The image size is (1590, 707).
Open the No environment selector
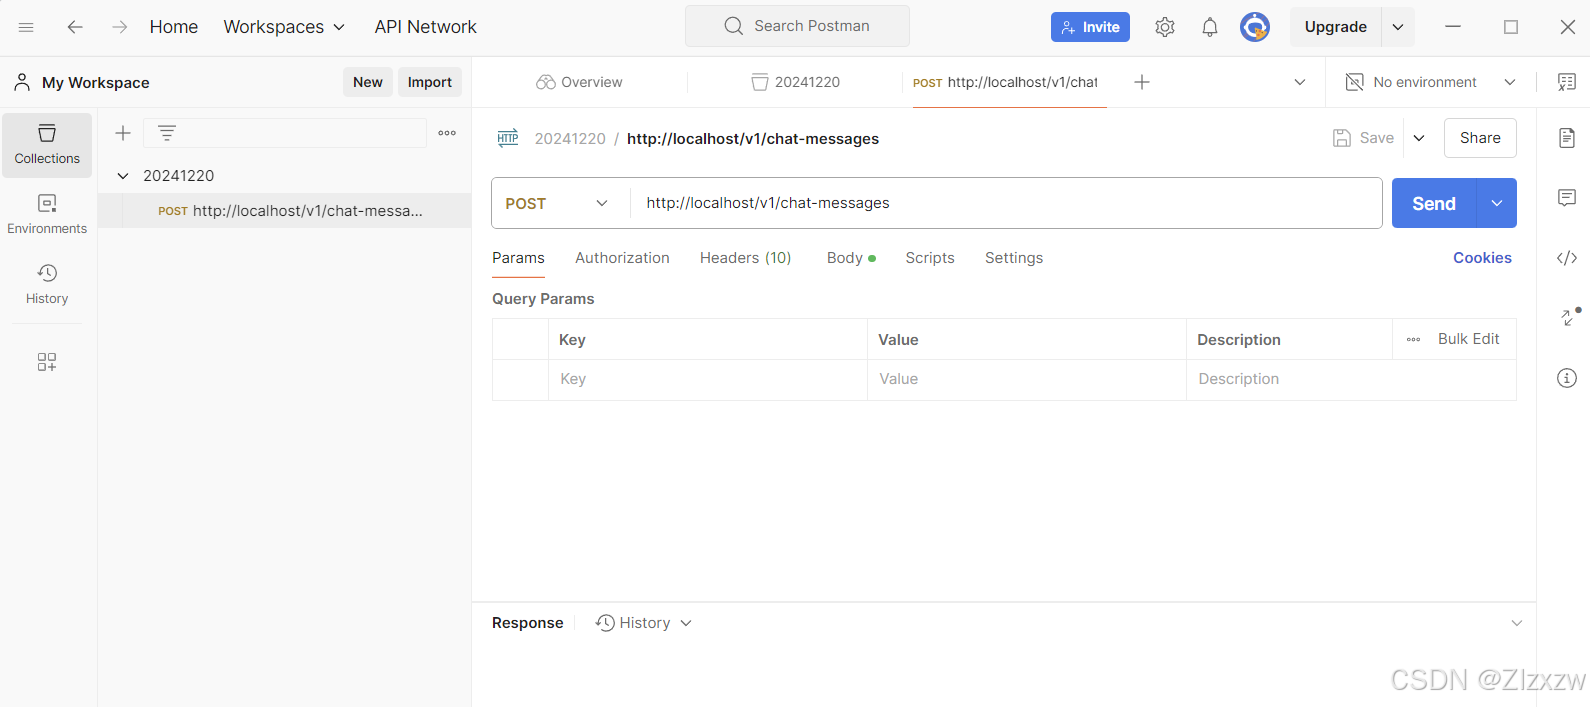point(1430,82)
